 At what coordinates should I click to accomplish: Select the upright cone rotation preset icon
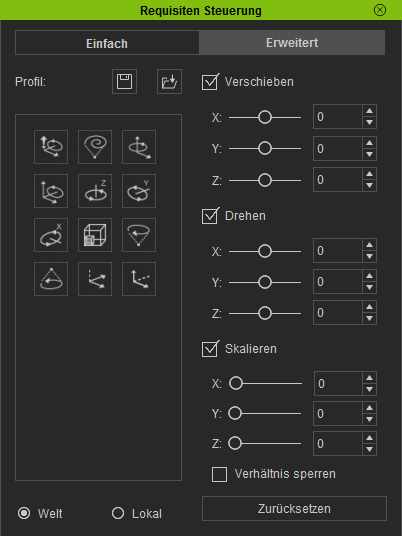(x=51, y=279)
